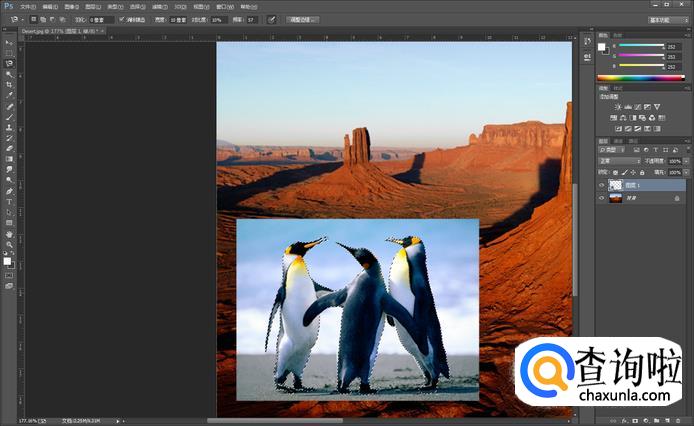The height and width of the screenshot is (426, 694).
Task: Click the Refine Edge button
Action: point(301,19)
